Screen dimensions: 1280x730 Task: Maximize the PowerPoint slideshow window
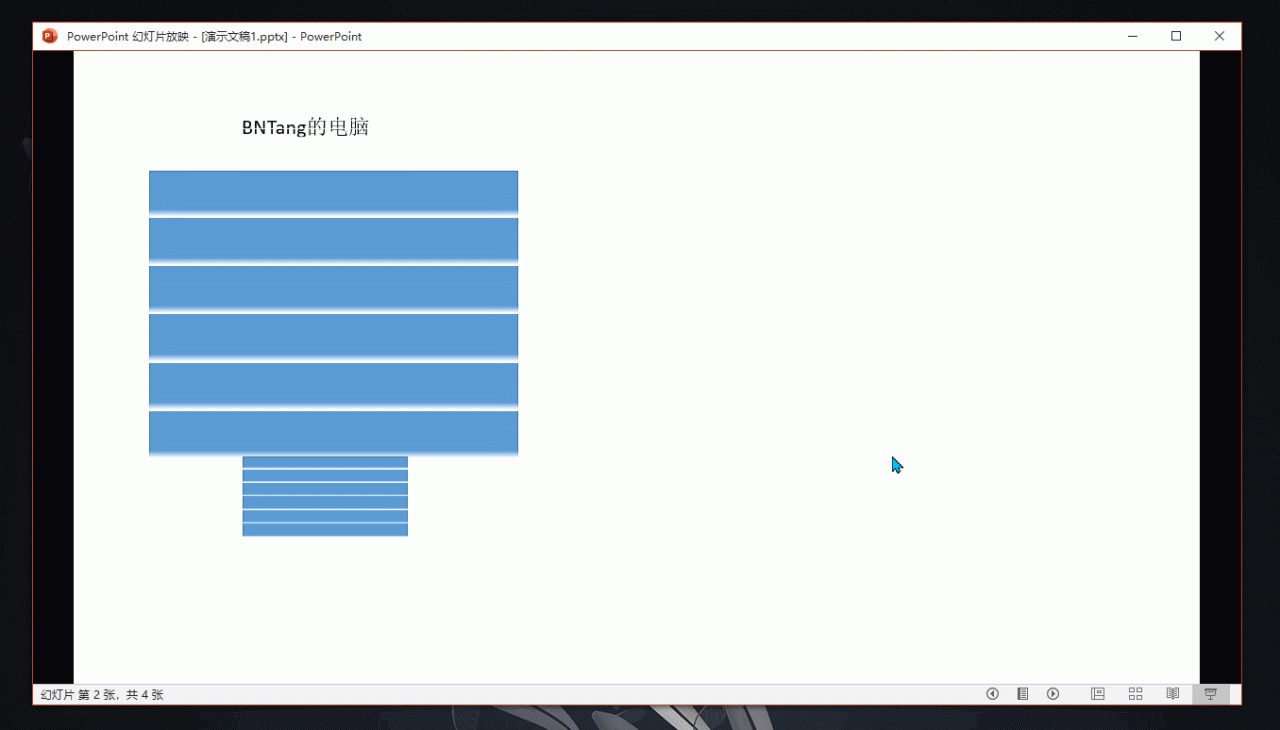tap(1176, 36)
